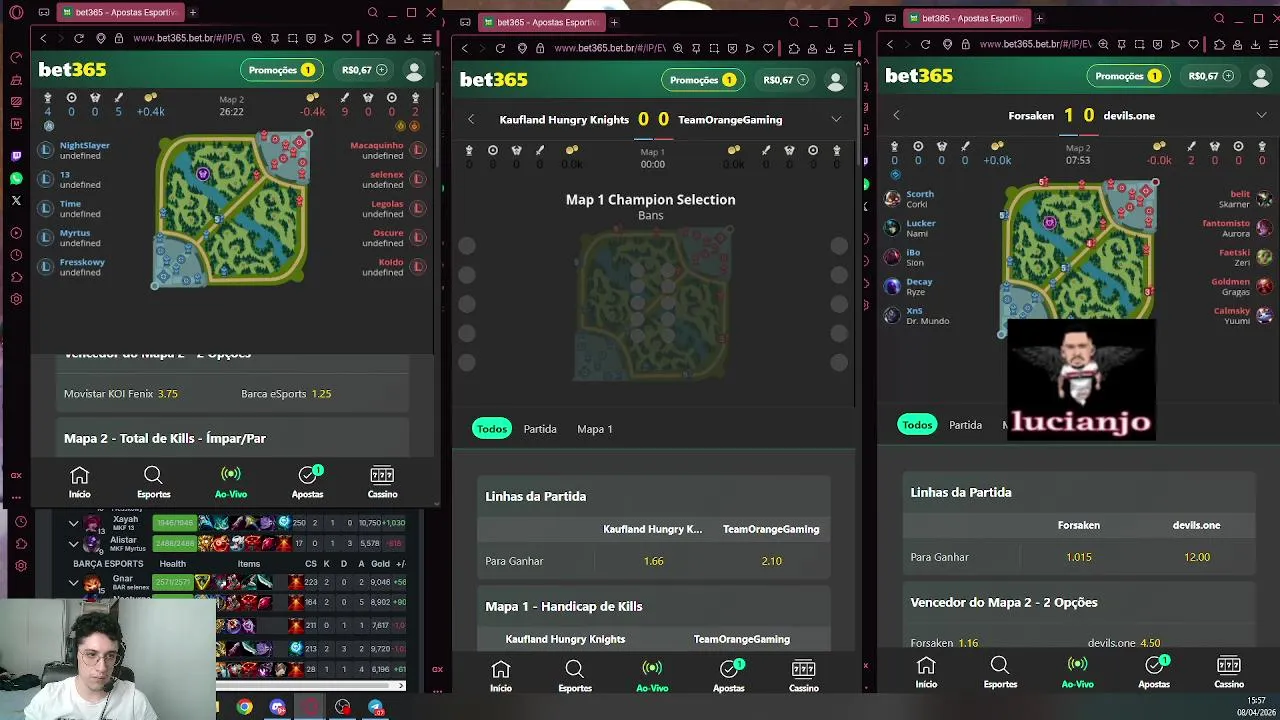Select Todos tab in middle bet365 window
1280x720 pixels.
[x=491, y=429]
